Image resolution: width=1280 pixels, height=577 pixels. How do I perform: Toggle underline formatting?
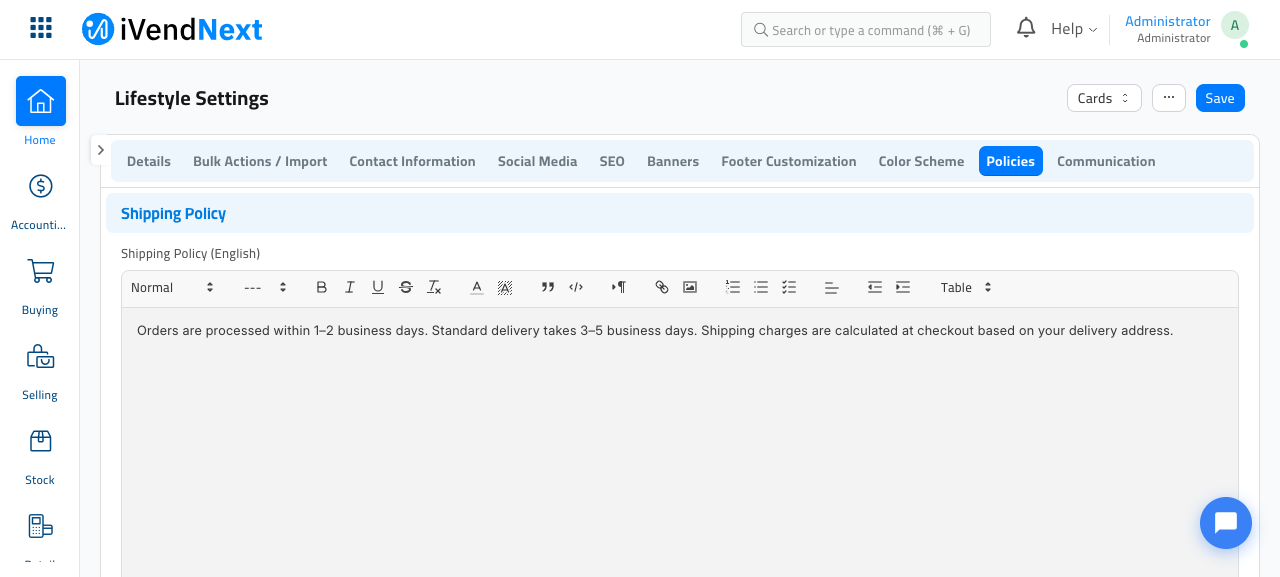coord(378,287)
